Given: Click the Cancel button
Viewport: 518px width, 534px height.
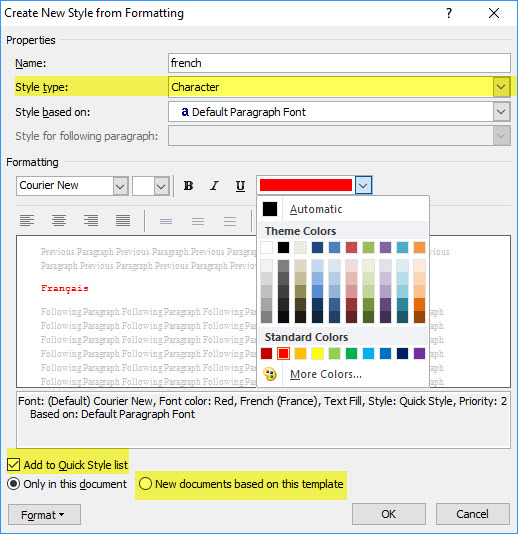Looking at the screenshot, I should point(472,514).
